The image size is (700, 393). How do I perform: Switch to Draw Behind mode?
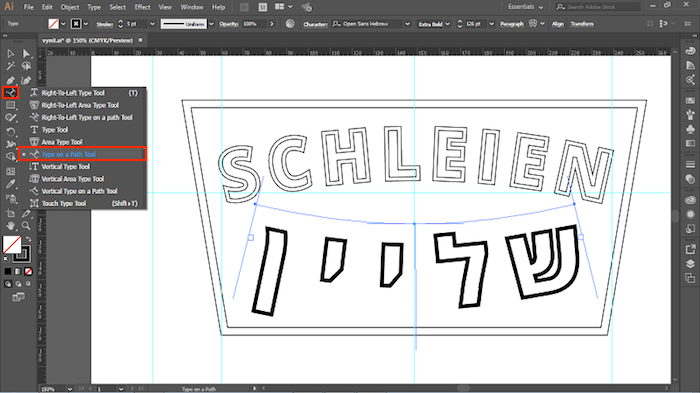pyautogui.click(x=18, y=284)
